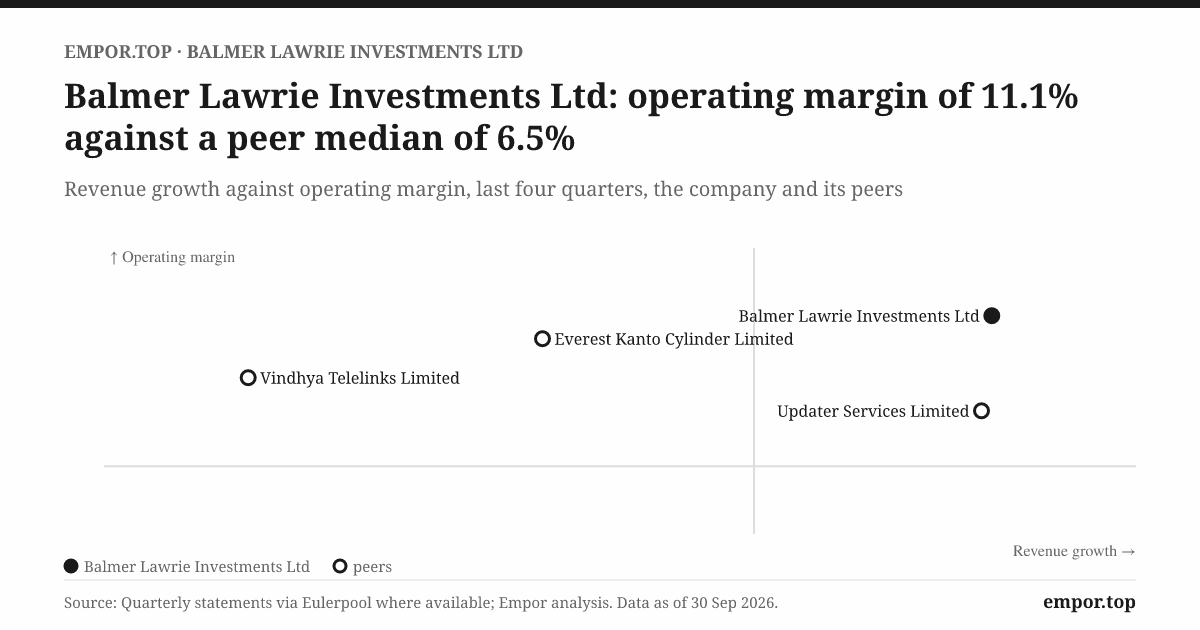The image size is (1200, 630).
Task: Select the Vindhya Telelinks Limited label
Action: click(x=360, y=378)
